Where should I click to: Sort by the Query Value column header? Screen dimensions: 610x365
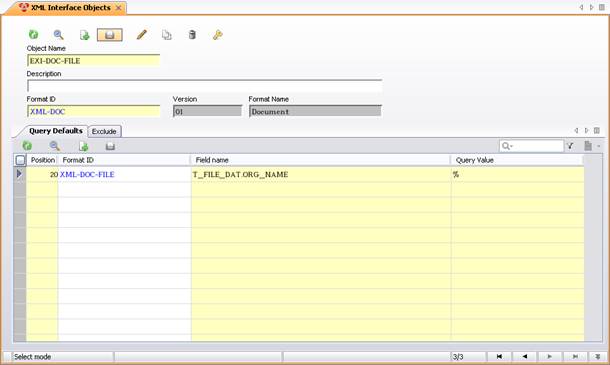(x=517, y=160)
